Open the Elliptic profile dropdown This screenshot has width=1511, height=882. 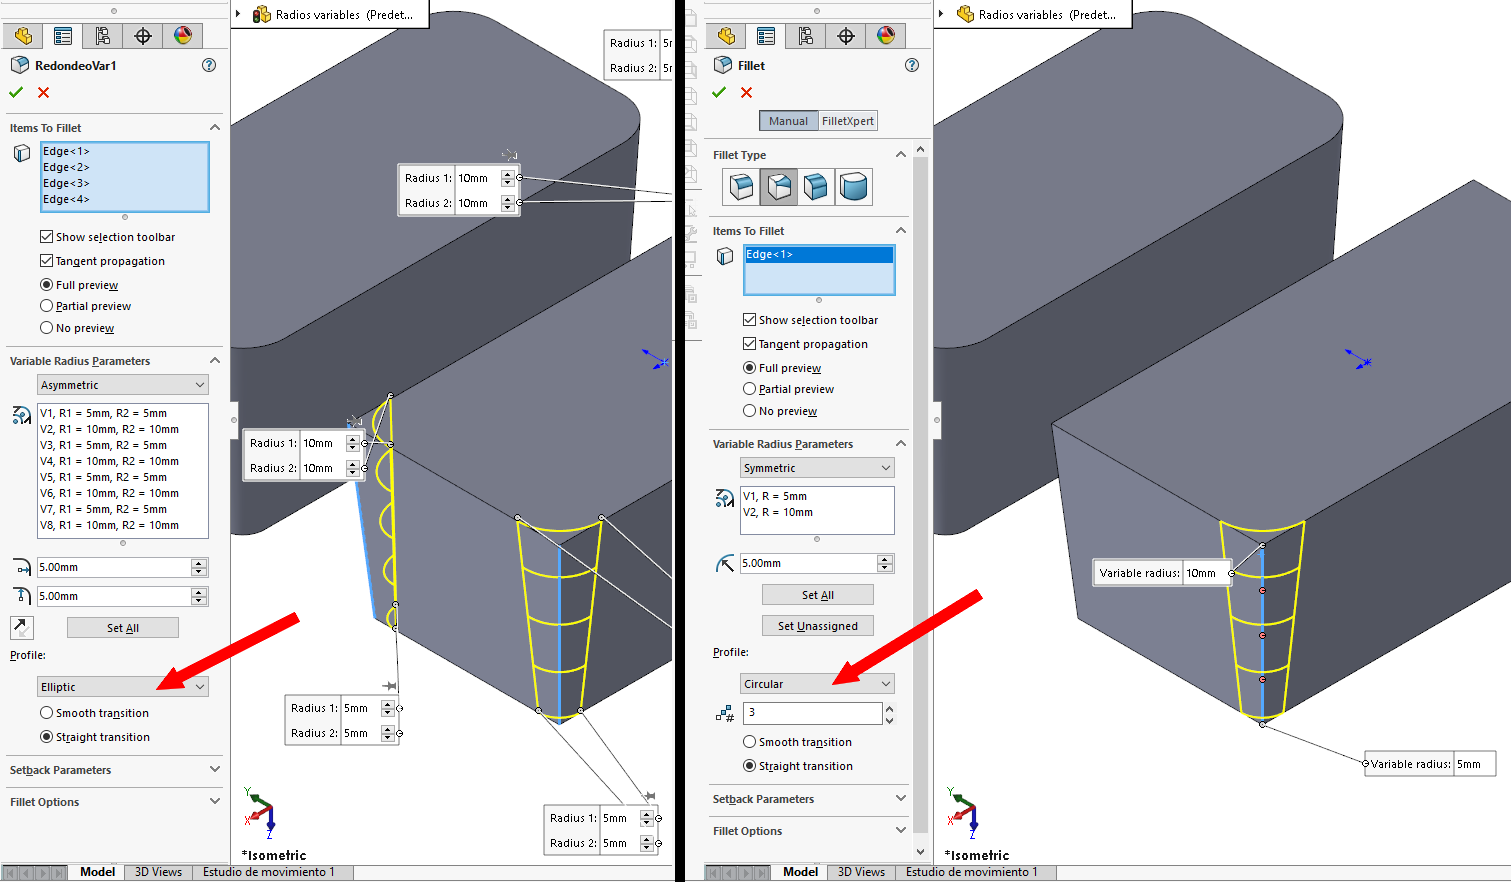pyautogui.click(x=123, y=687)
